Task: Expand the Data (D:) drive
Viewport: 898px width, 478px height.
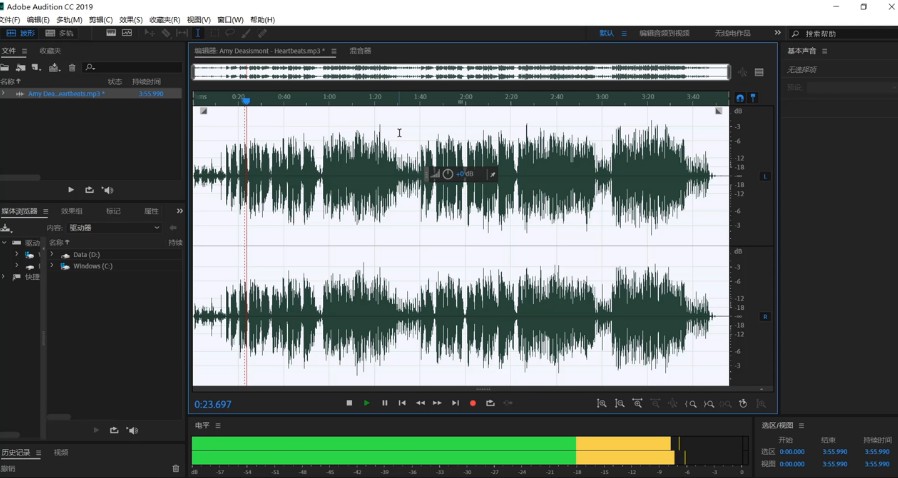Action: tap(52, 255)
